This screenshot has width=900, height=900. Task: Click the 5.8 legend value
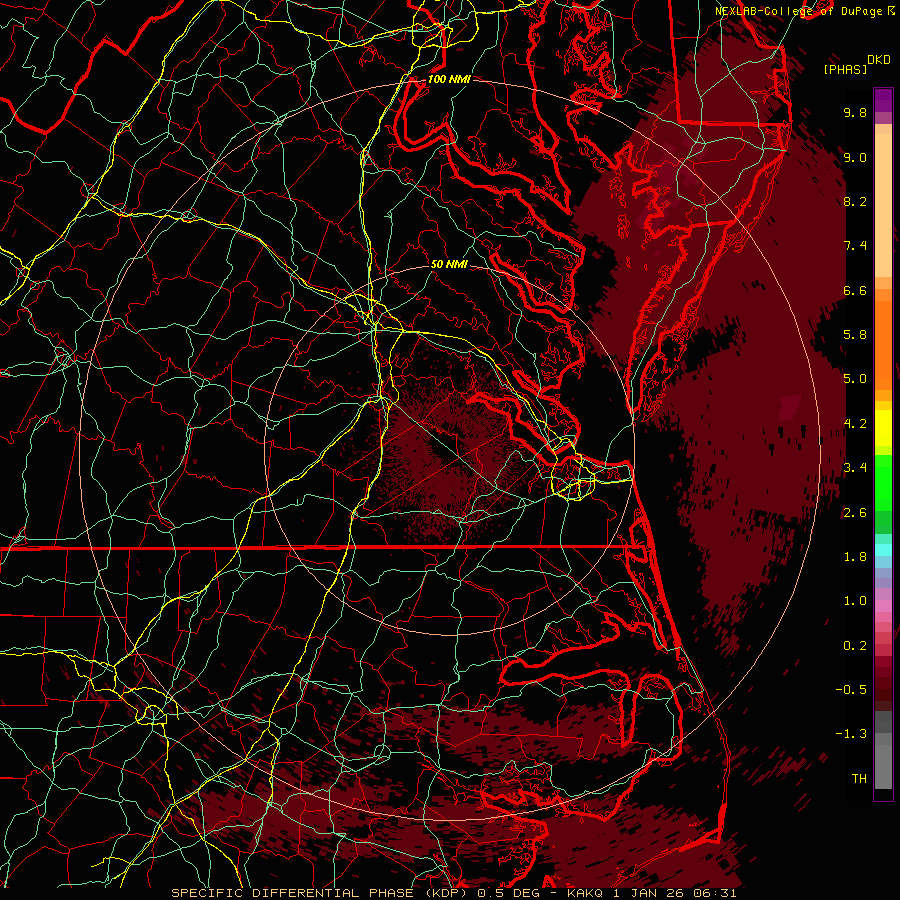(x=855, y=335)
